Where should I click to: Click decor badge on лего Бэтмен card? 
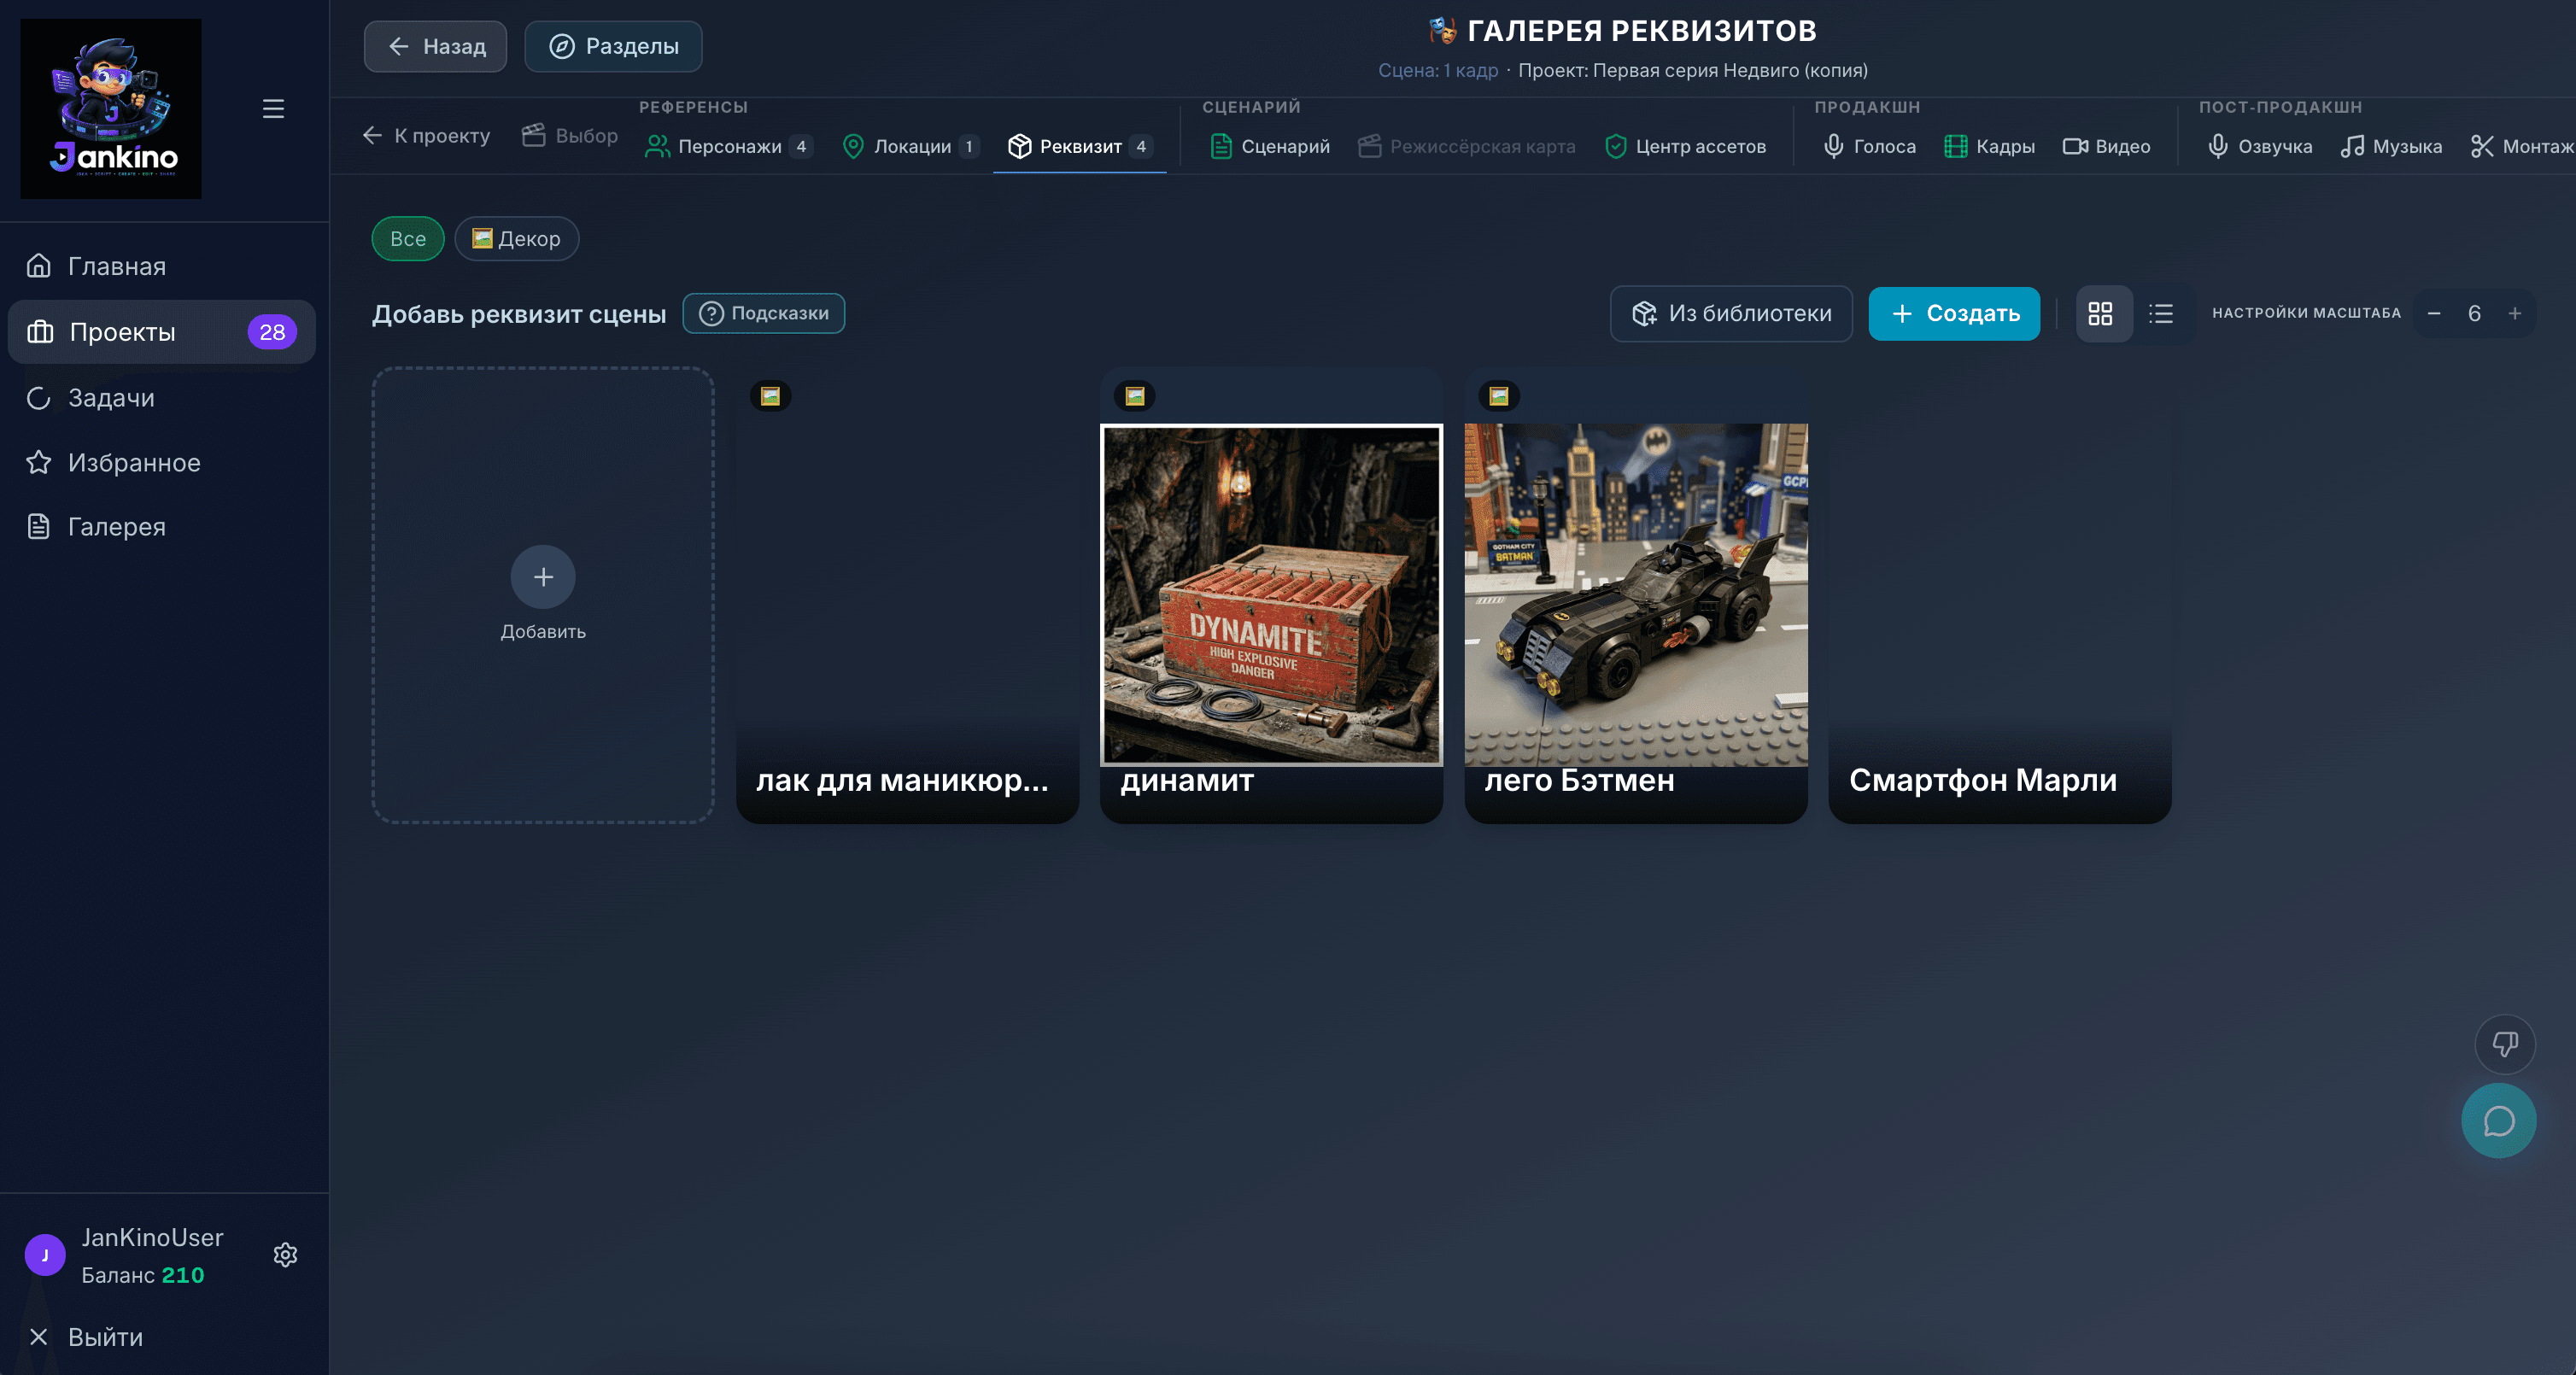click(x=1499, y=396)
